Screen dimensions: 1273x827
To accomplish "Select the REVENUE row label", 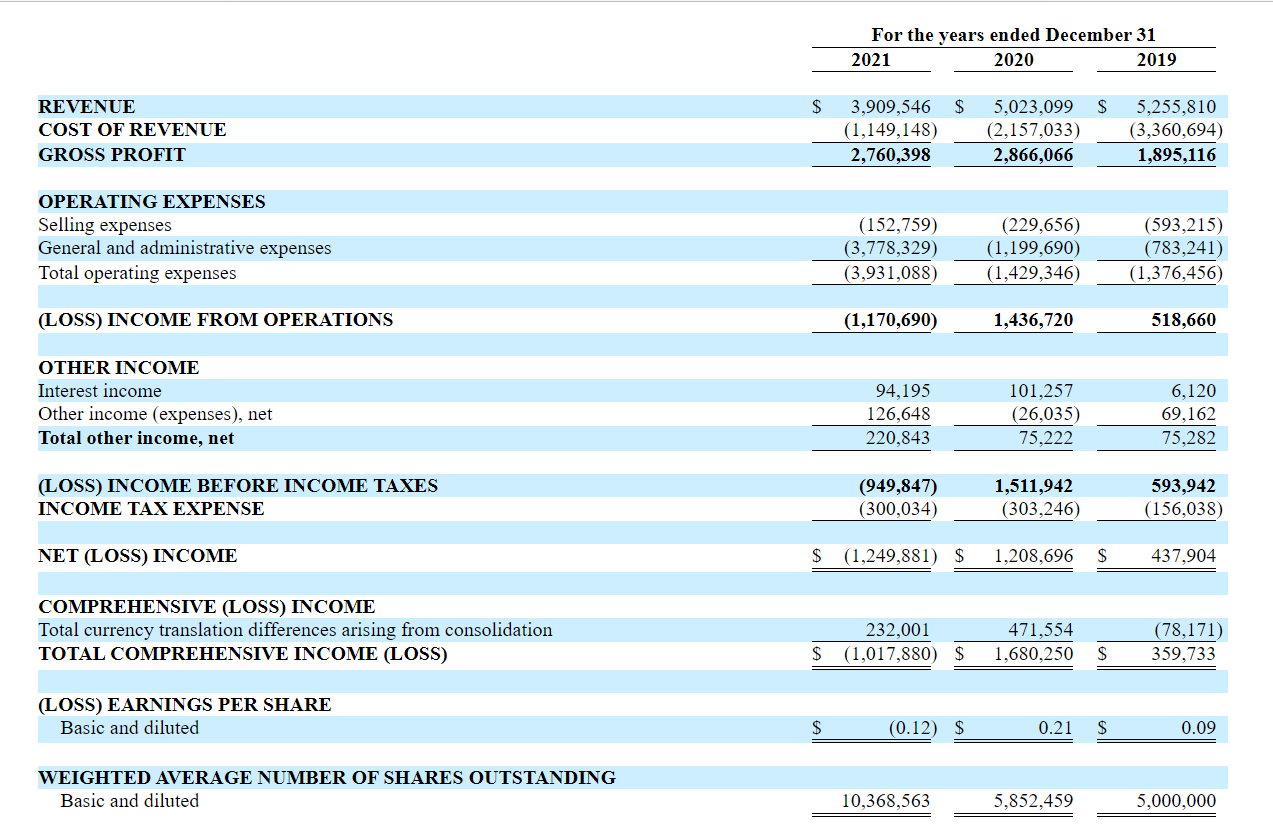I will point(87,107).
